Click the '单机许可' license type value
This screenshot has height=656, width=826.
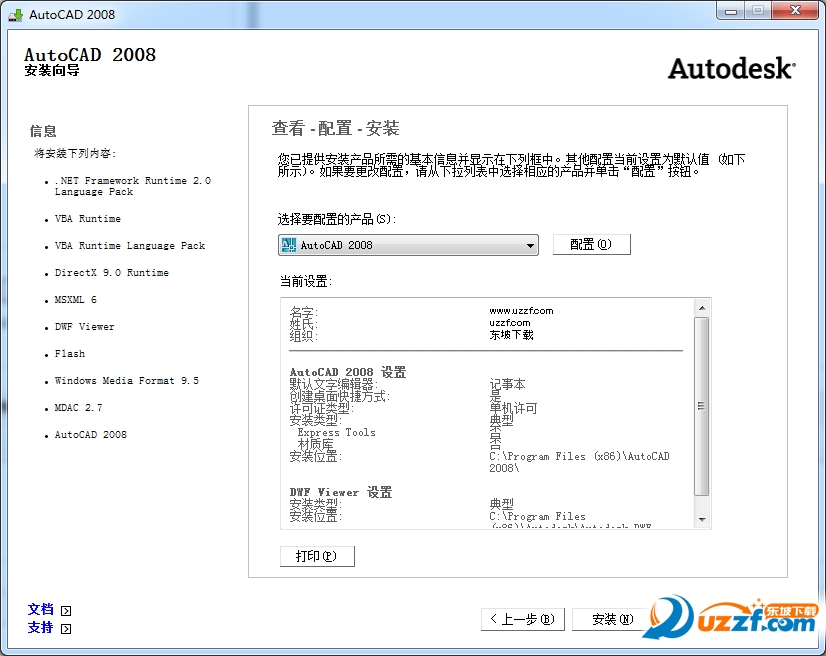coord(513,408)
